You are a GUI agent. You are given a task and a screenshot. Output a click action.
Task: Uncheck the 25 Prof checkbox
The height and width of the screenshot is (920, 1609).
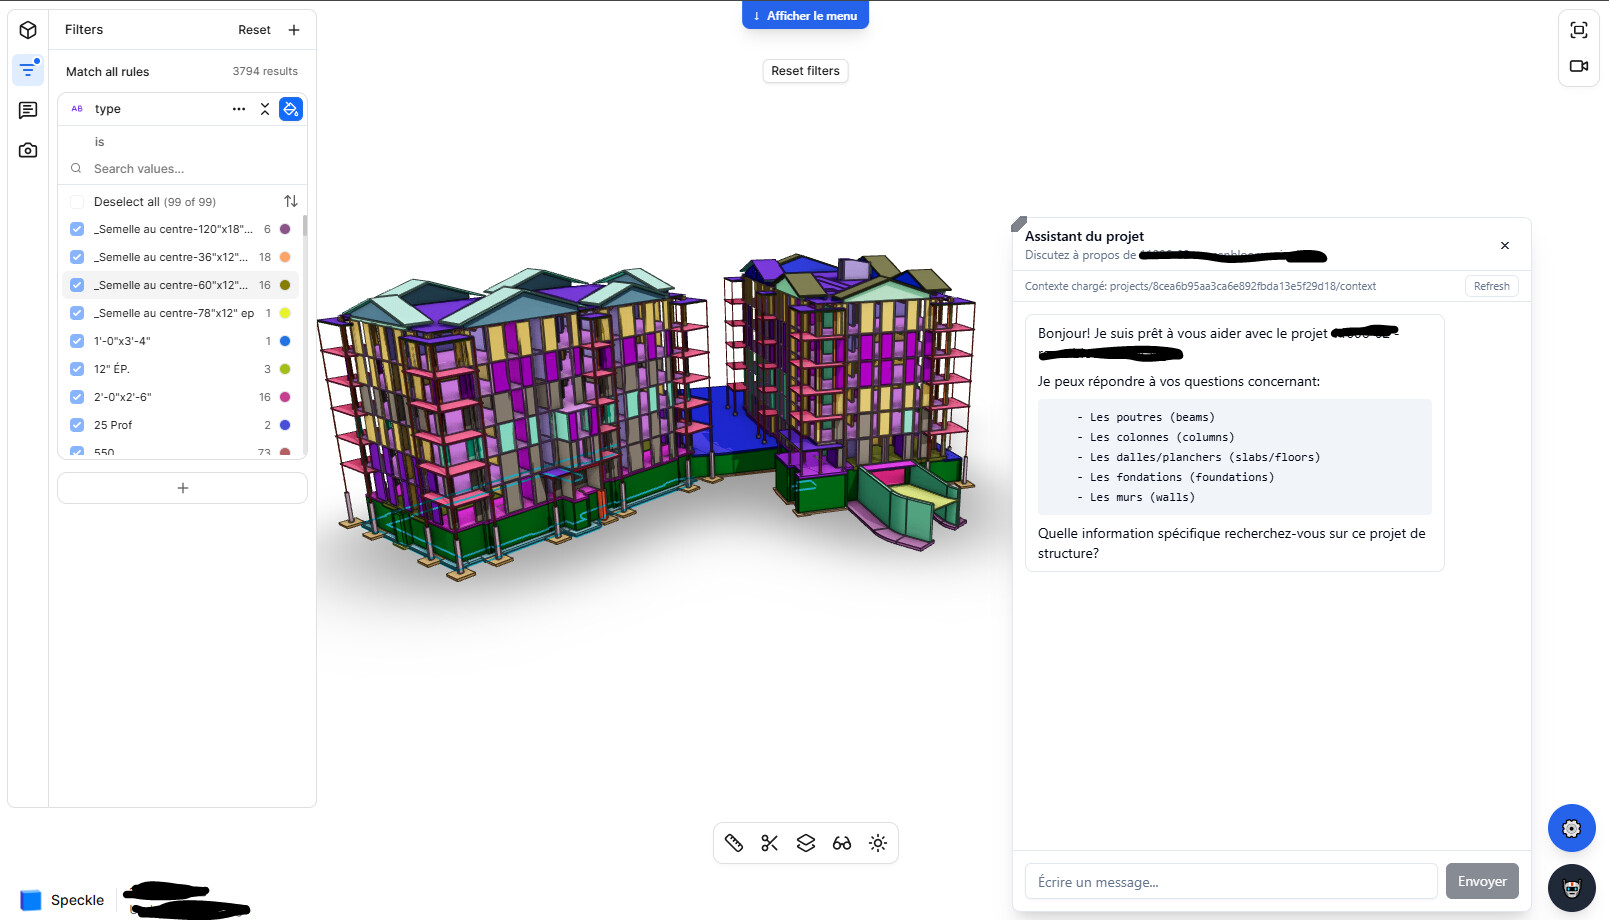pyautogui.click(x=77, y=425)
